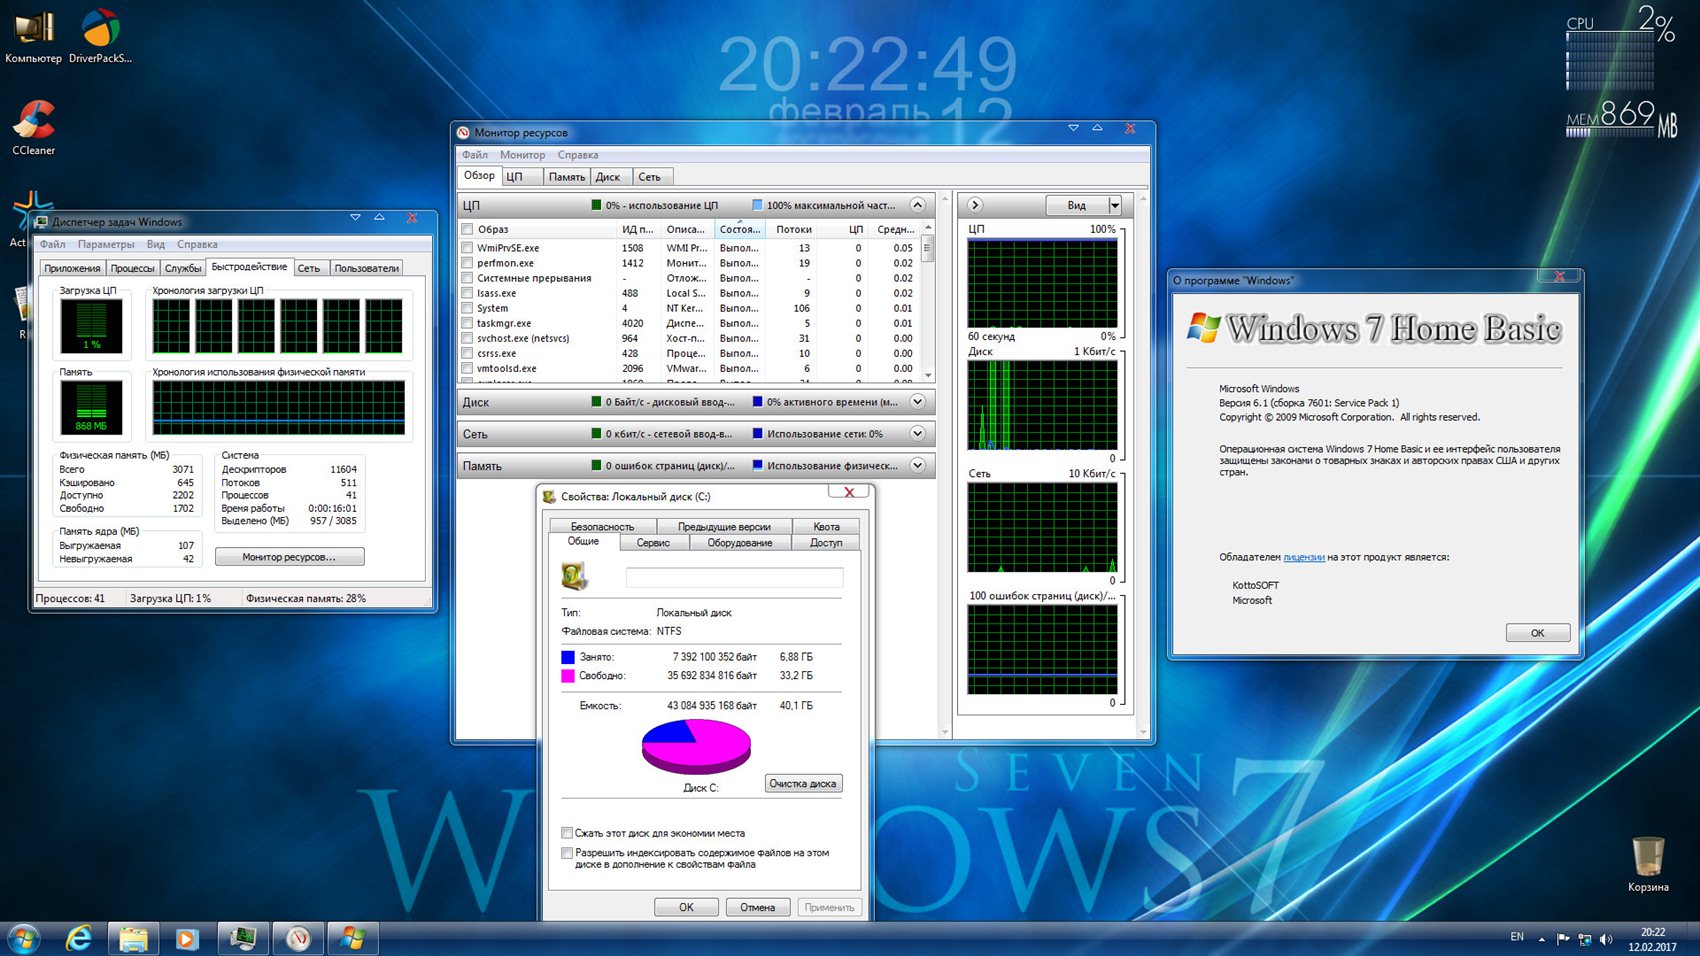Open the Корзина recycle bin icon
Viewport: 1700px width, 956px height.
[x=1647, y=865]
